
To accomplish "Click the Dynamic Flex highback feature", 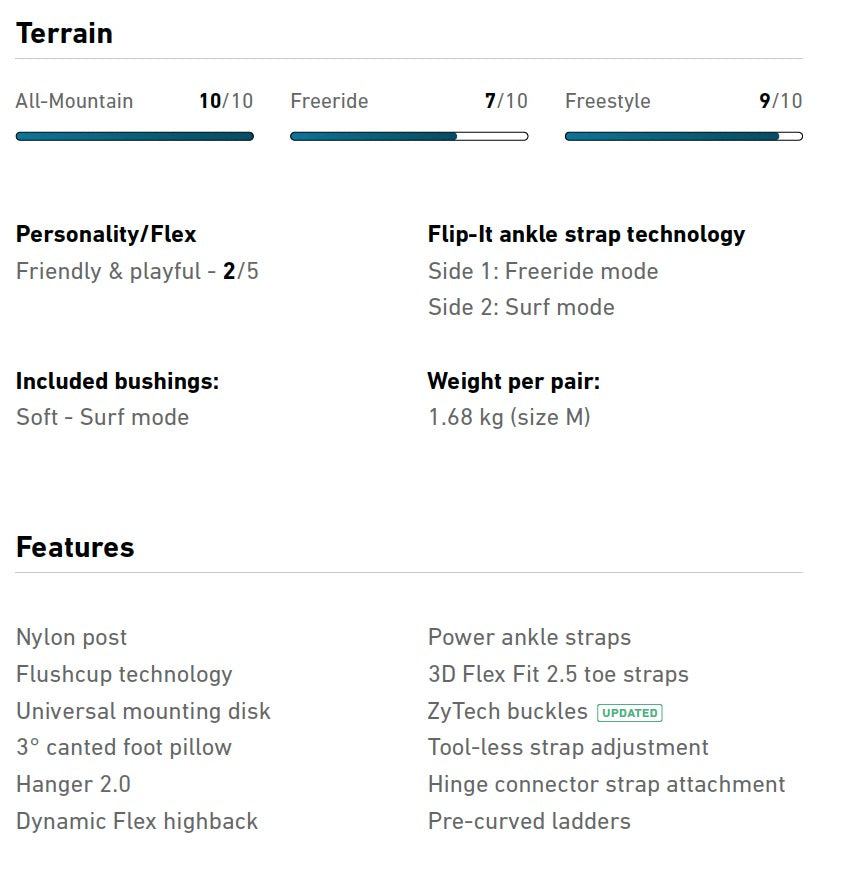I will pyautogui.click(x=137, y=821).
